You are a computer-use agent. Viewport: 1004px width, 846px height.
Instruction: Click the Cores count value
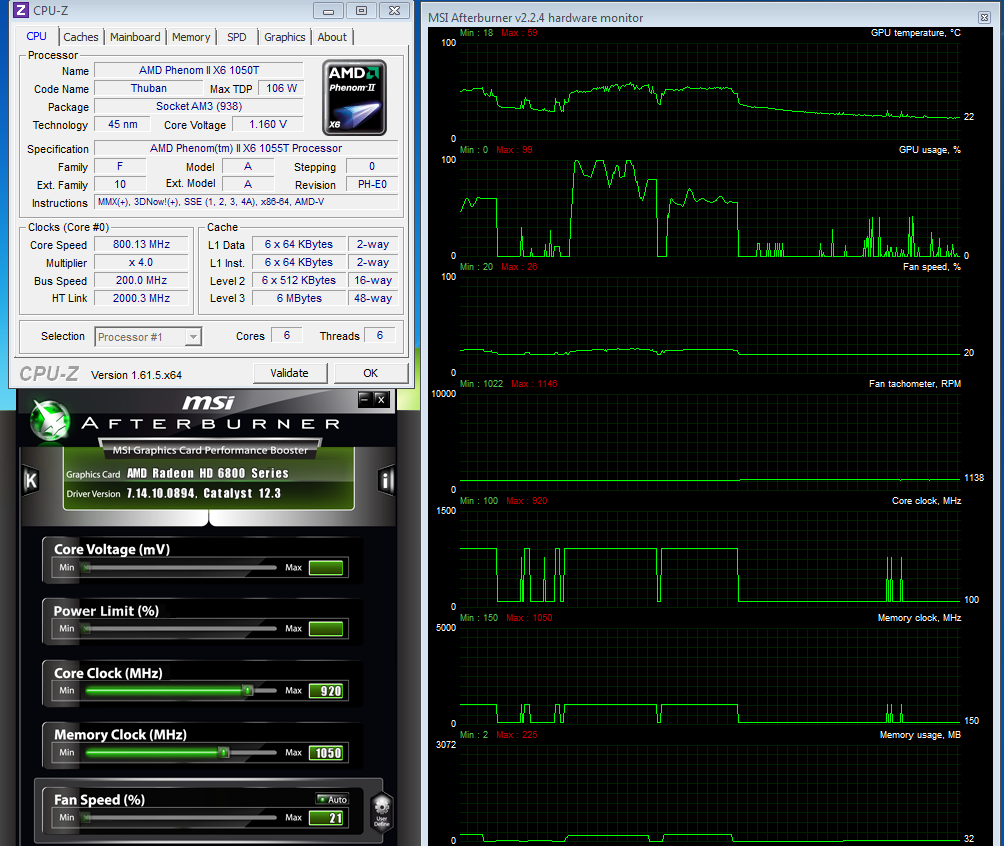pos(287,335)
